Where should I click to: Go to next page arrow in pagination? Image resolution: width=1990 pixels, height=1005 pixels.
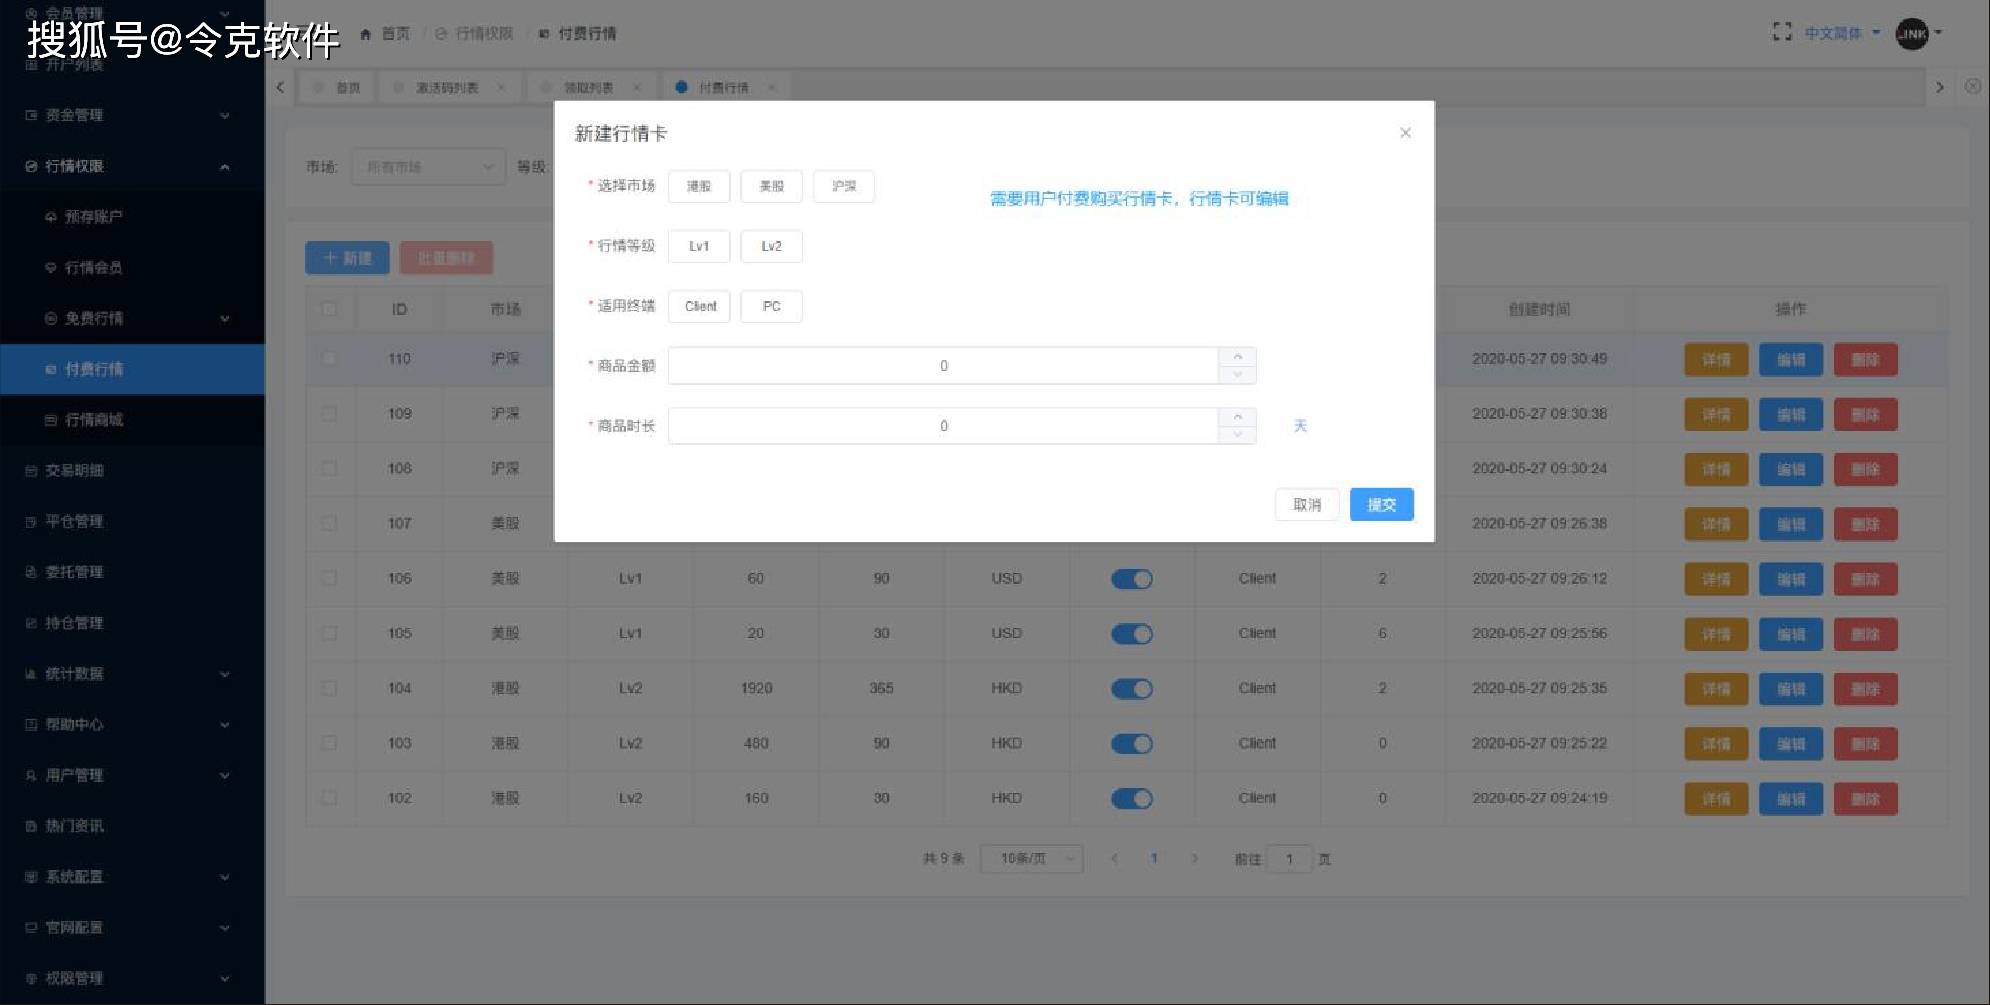[x=1194, y=859]
